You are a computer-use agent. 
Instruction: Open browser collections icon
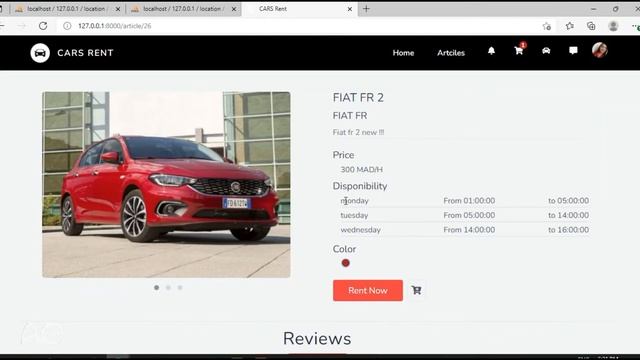tap(591, 26)
